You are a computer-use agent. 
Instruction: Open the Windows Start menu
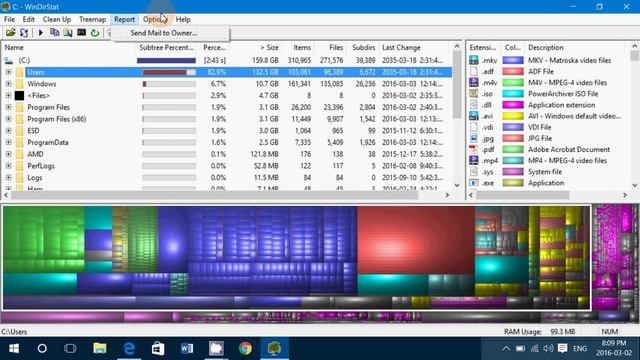coord(14,349)
